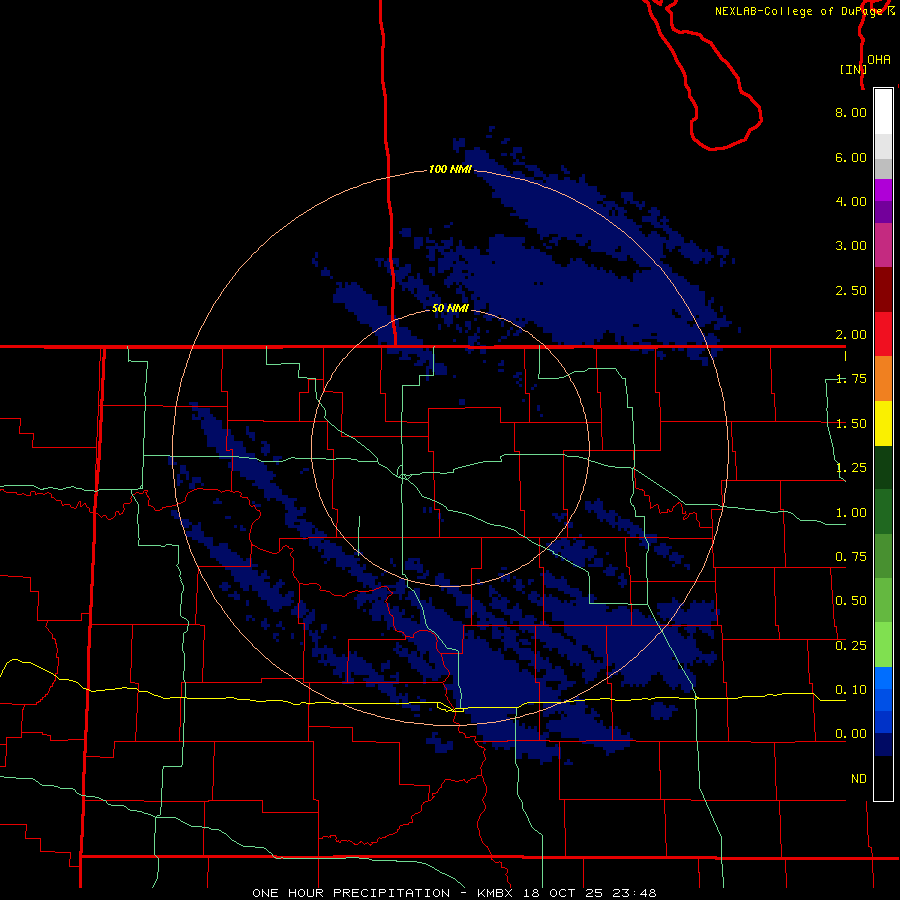Pick the yellow legend swatch
Image resolution: width=900 pixels, height=900 pixels.
[883, 423]
